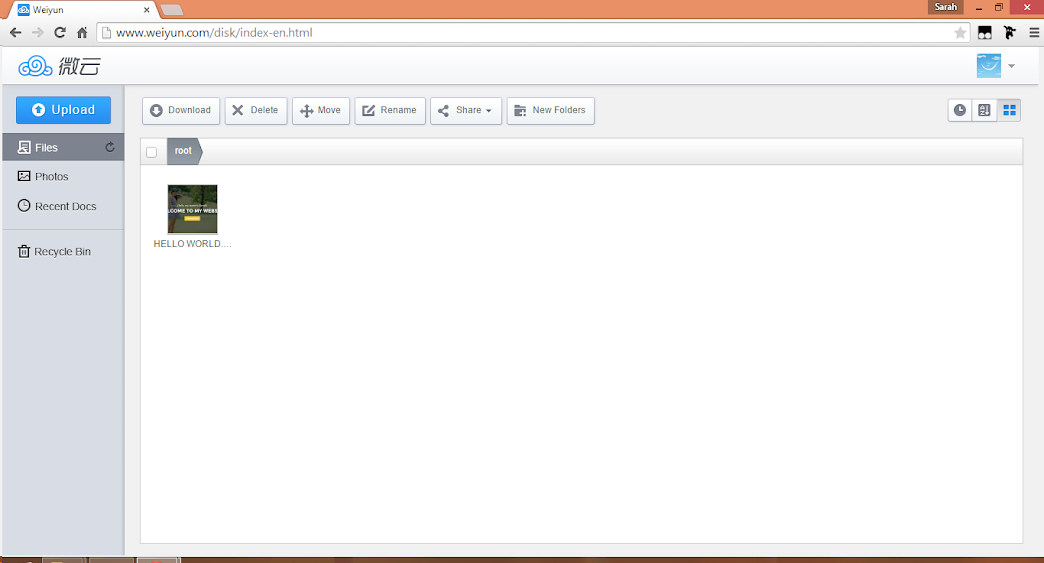The width and height of the screenshot is (1044, 563).
Task: Switch to alphabetical sort view icon
Action: [x=984, y=110]
